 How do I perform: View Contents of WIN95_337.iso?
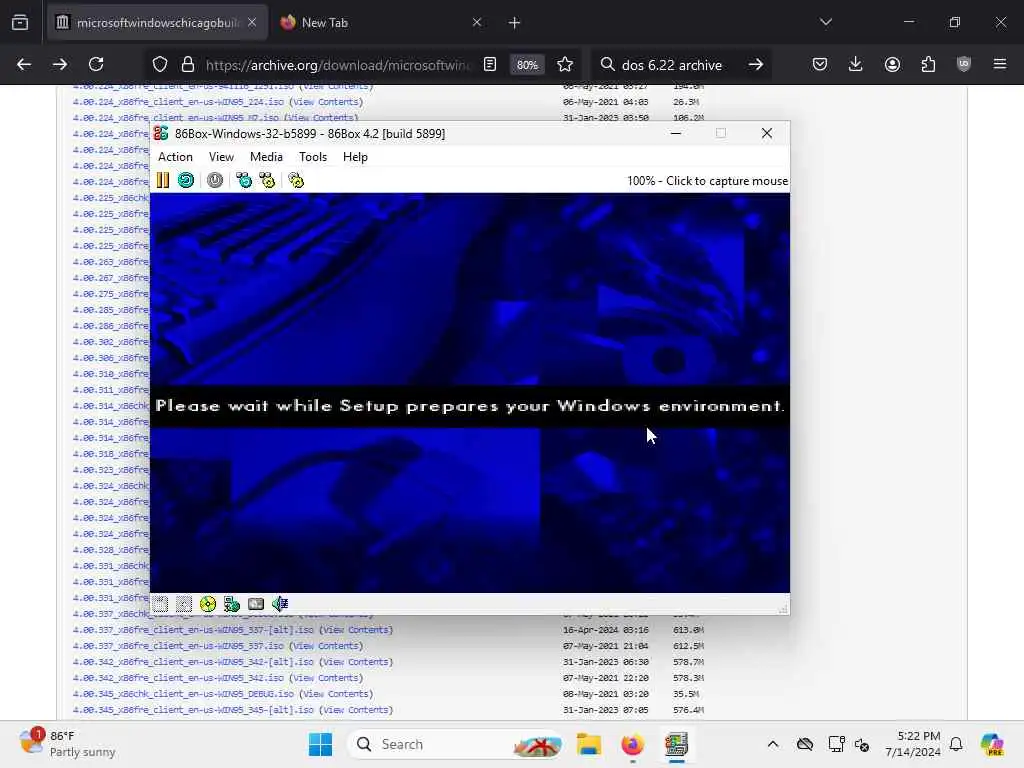pyautogui.click(x=326, y=646)
